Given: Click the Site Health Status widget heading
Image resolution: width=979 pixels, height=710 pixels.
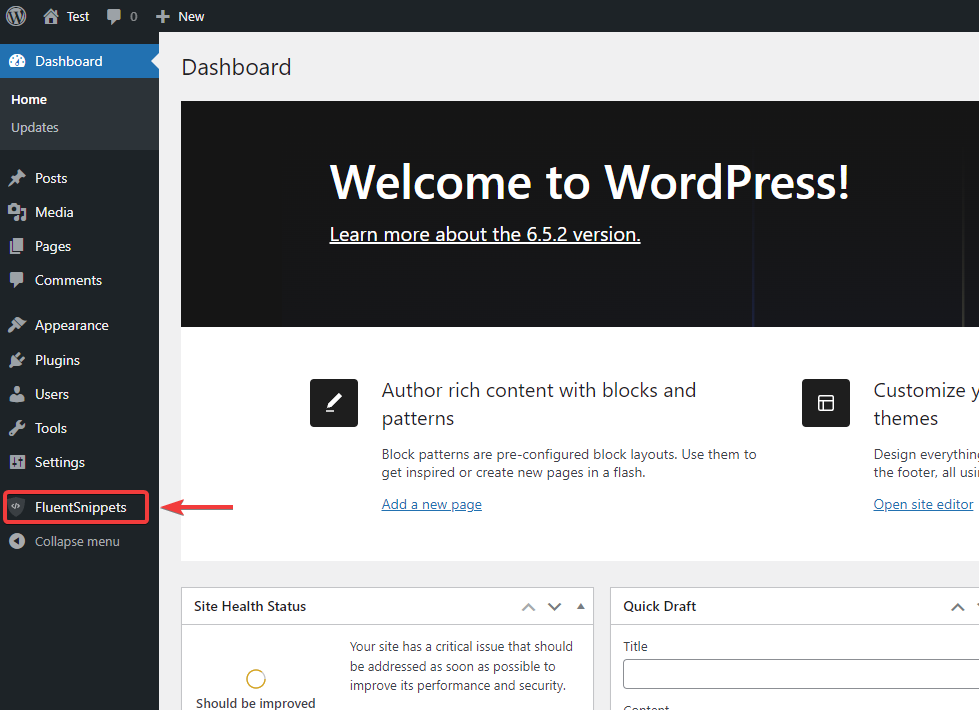Looking at the screenshot, I should (250, 606).
